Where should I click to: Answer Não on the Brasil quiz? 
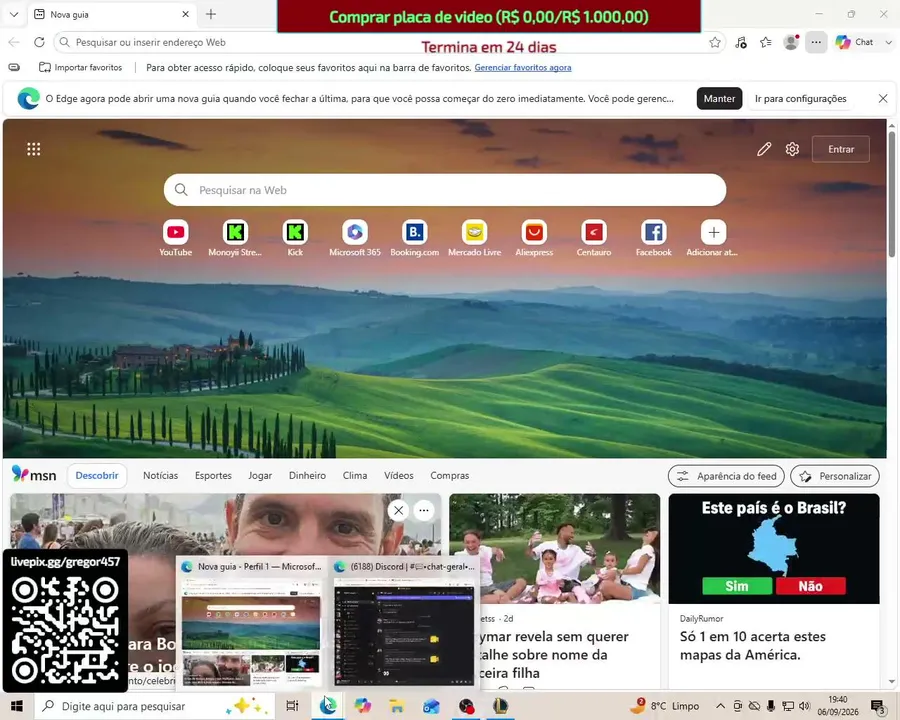810,586
